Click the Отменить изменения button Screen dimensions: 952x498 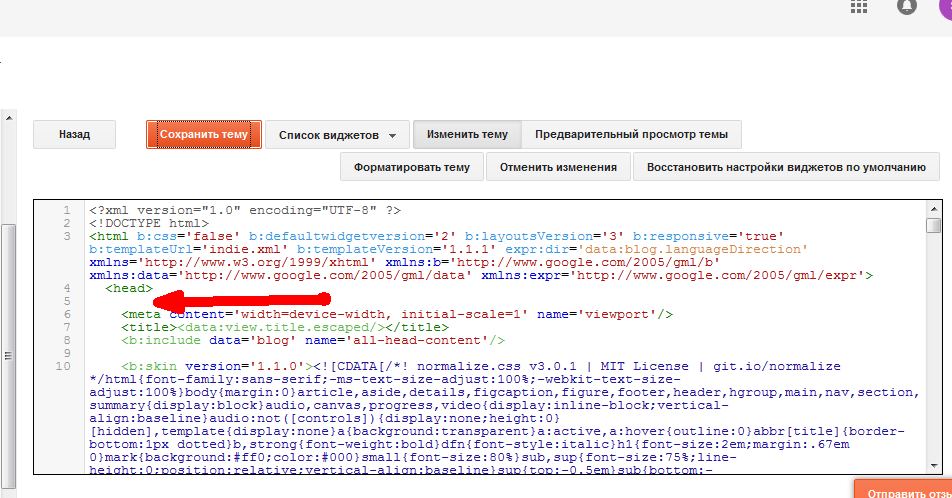coord(558,167)
